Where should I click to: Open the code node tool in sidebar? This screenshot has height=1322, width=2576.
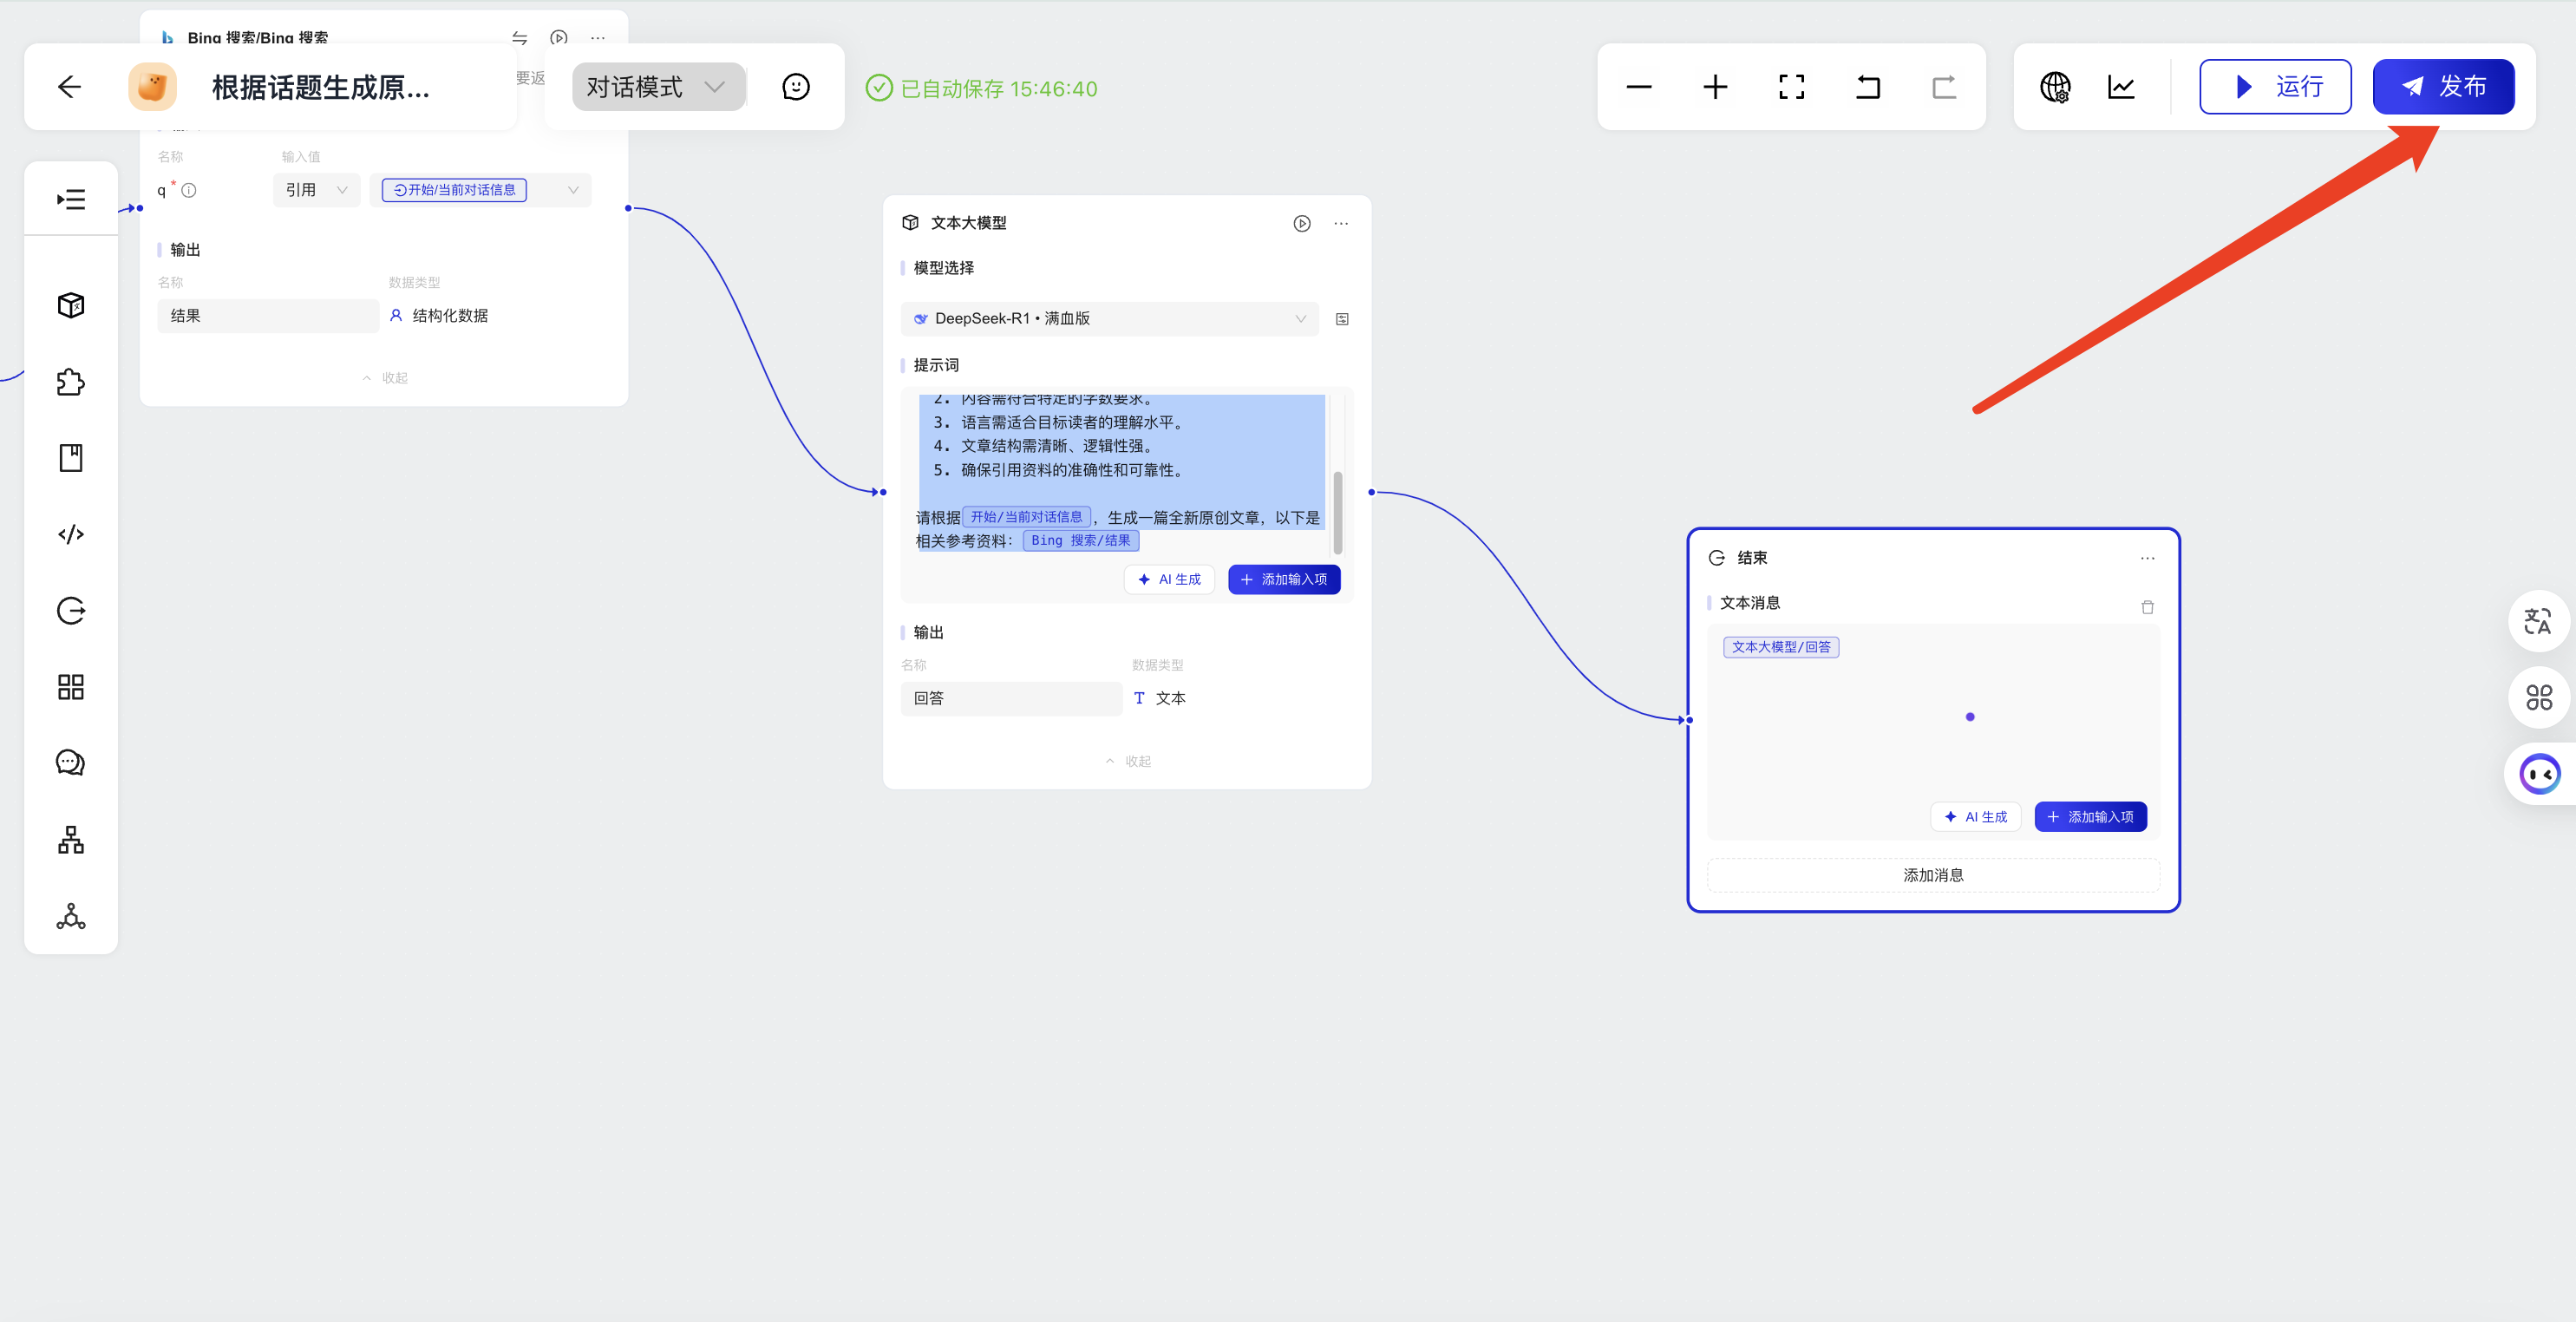71,534
